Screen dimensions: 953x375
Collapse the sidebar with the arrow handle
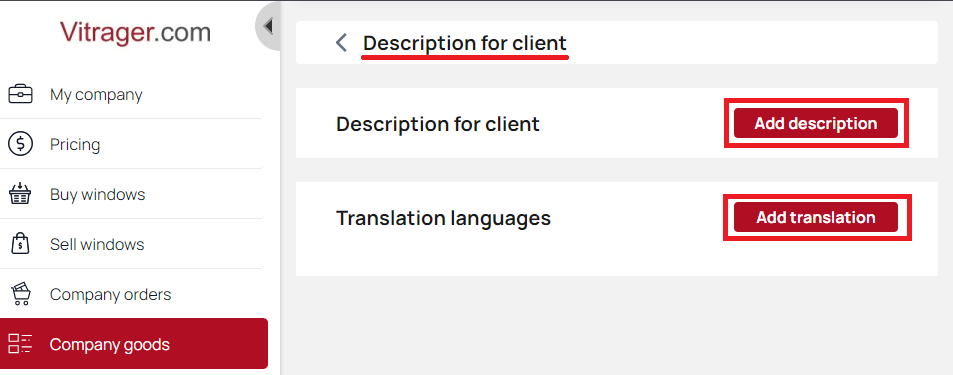coord(268,26)
